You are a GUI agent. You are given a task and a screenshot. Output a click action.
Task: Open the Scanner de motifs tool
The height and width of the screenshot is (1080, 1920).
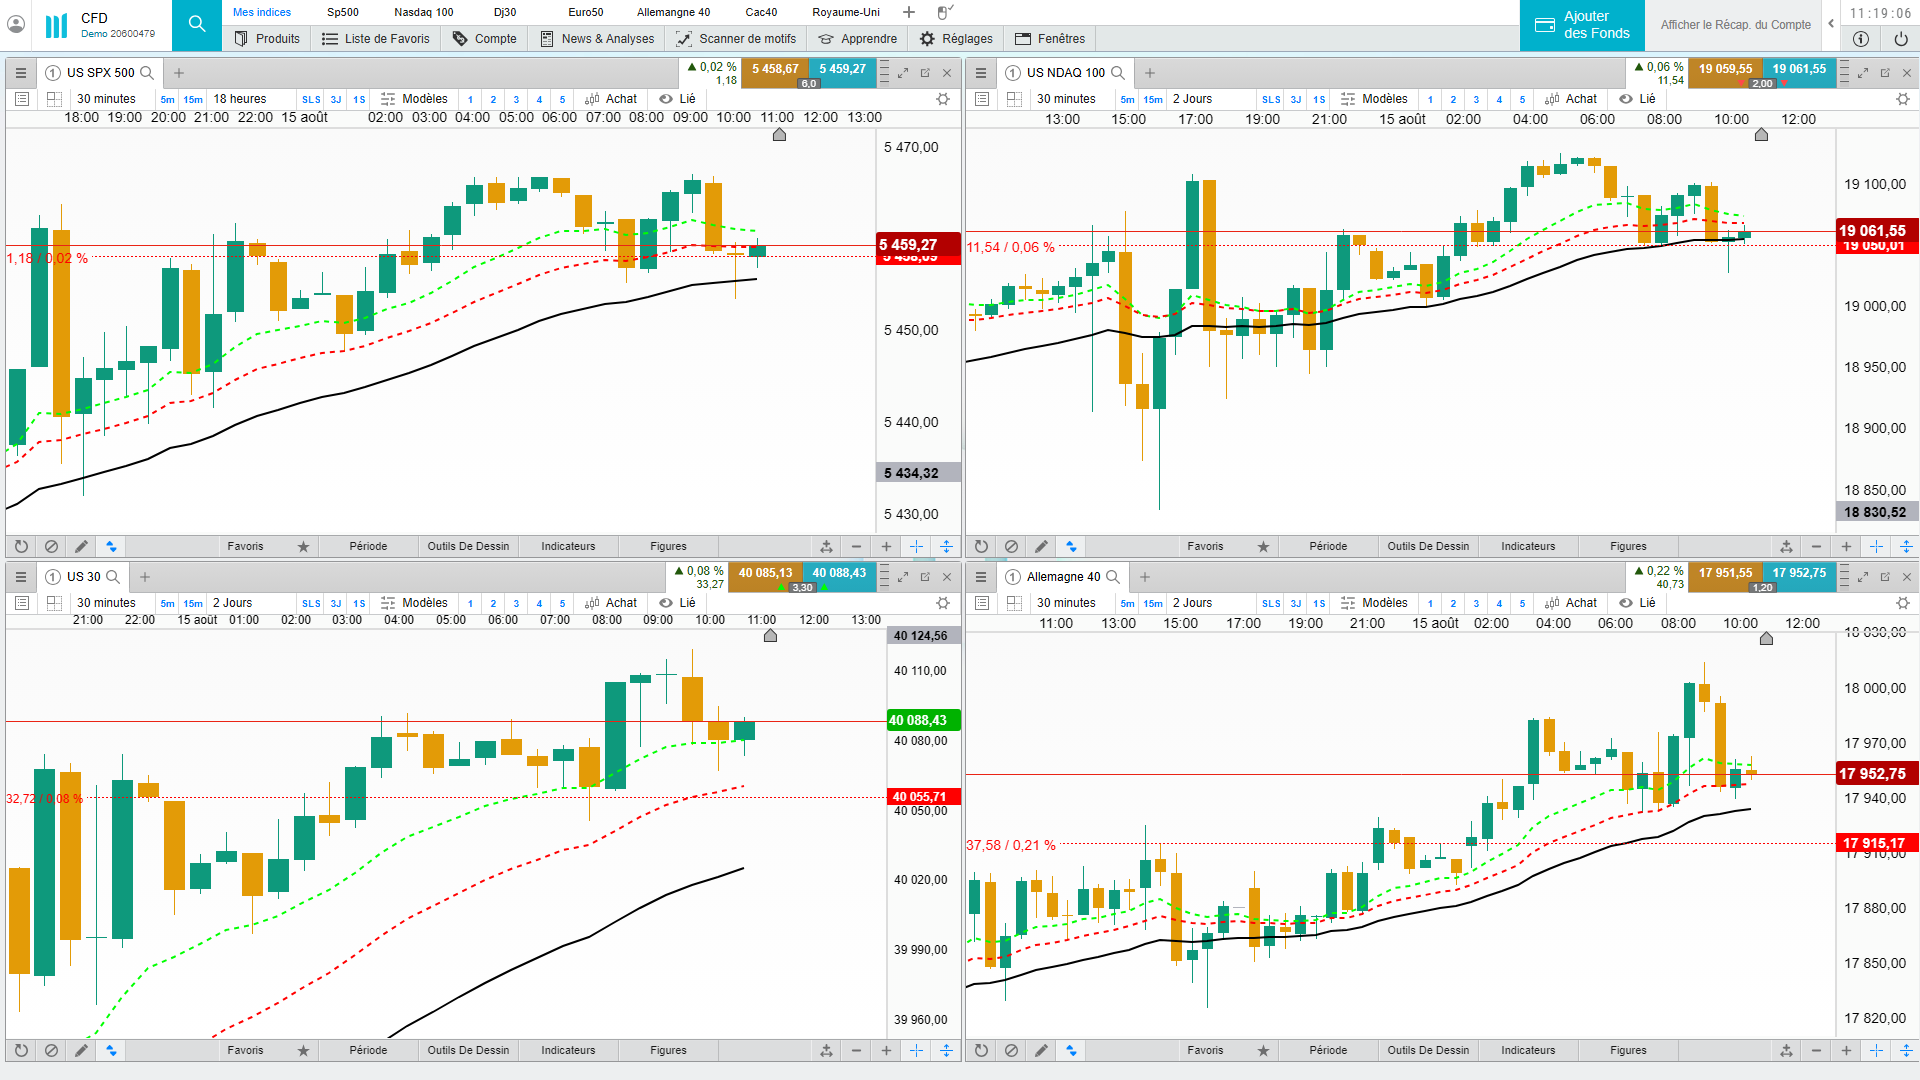736,39
